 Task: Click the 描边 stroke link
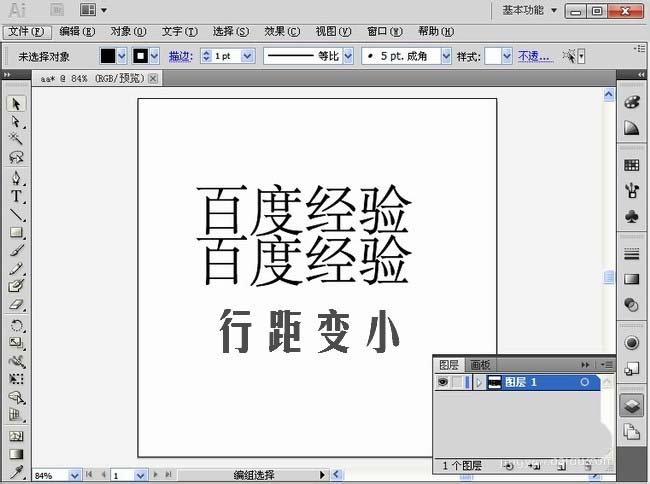[x=180, y=56]
